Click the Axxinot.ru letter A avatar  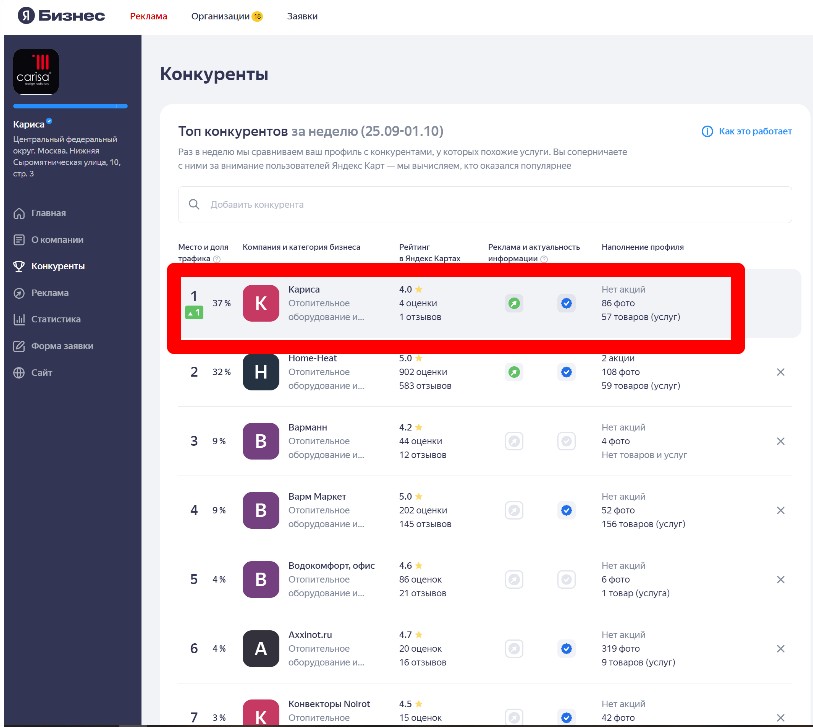click(x=261, y=649)
